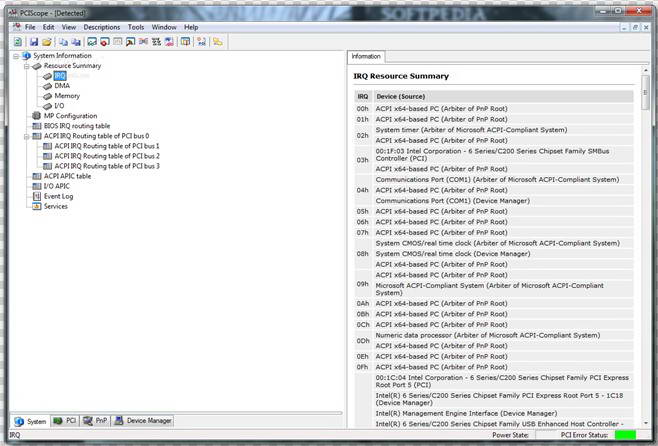Click the 'IRQ Resource Summary' heading
658x446 pixels.
[x=401, y=76]
